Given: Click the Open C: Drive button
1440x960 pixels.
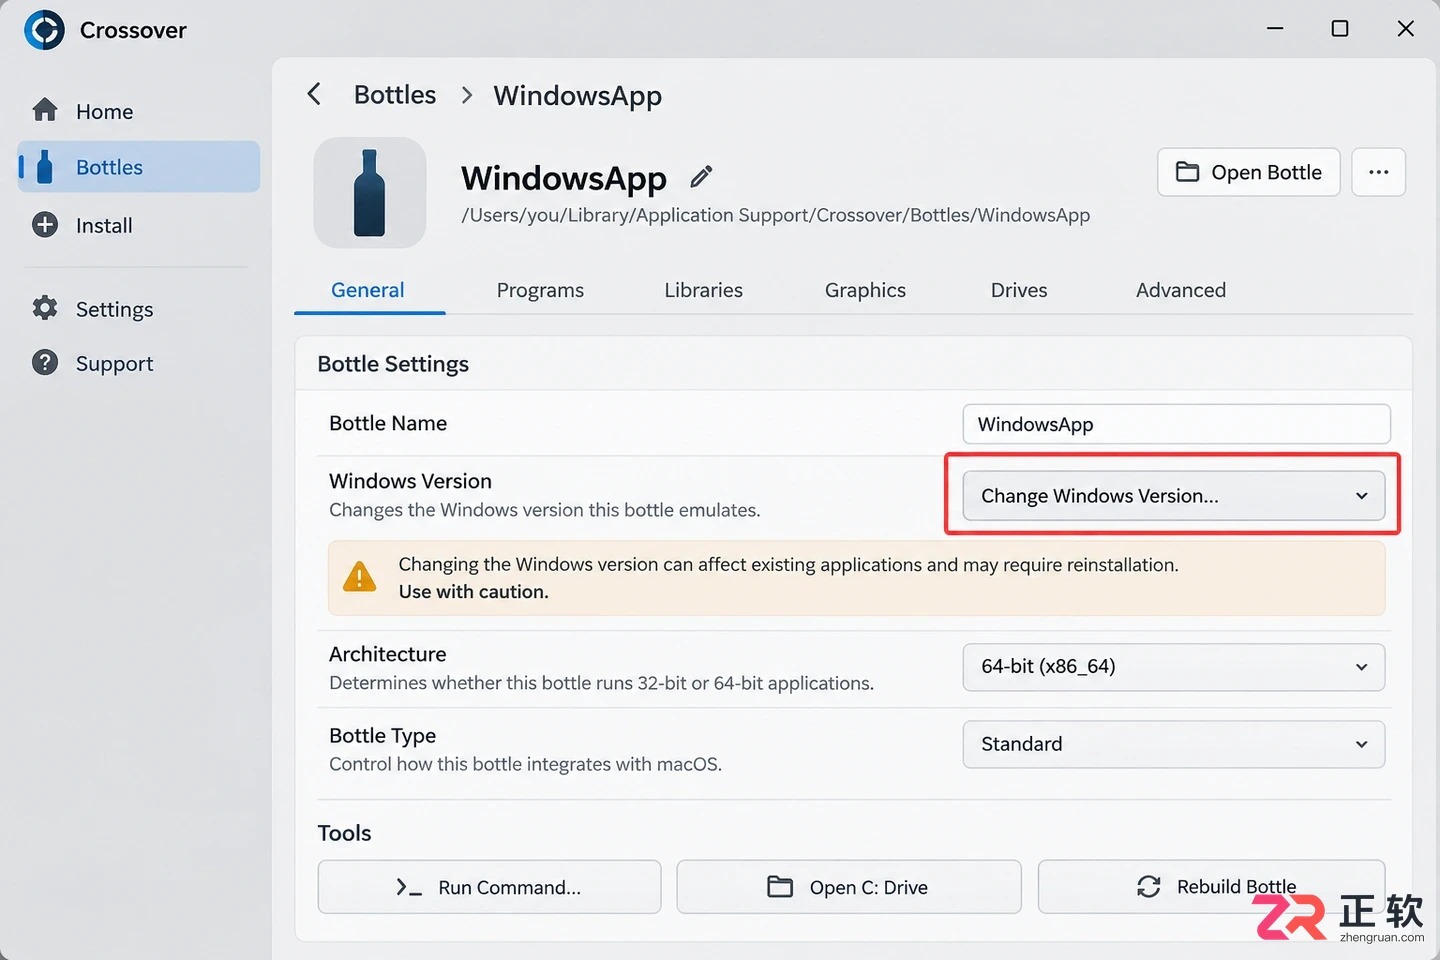Looking at the screenshot, I should click(x=849, y=887).
